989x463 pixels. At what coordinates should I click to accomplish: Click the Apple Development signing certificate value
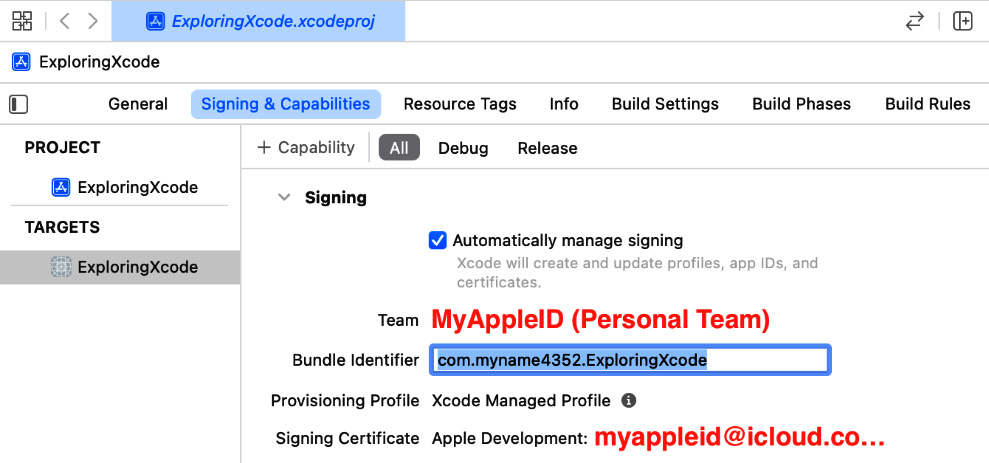coord(658,437)
